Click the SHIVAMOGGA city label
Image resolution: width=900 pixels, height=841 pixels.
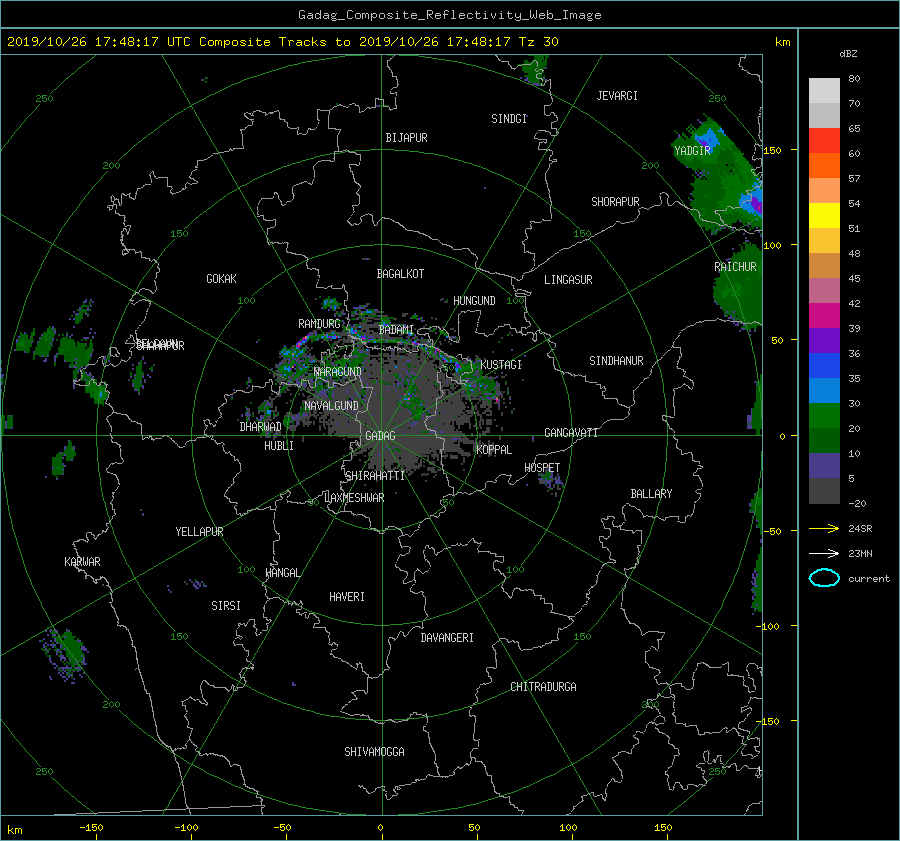(x=374, y=751)
